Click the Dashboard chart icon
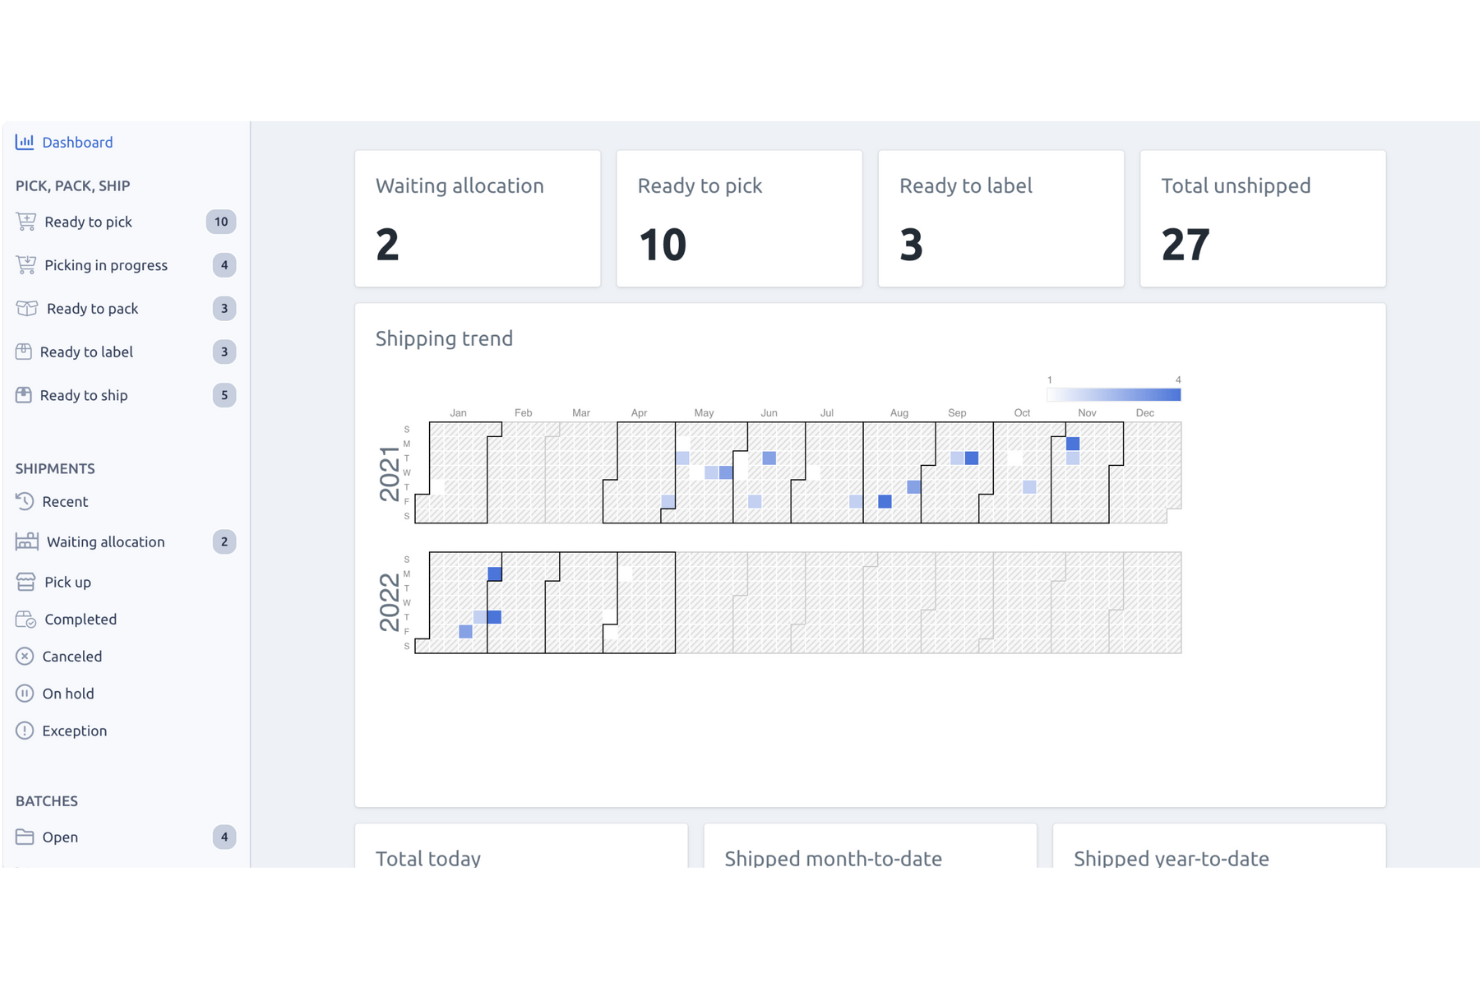This screenshot has height=987, width=1480. tap(25, 142)
